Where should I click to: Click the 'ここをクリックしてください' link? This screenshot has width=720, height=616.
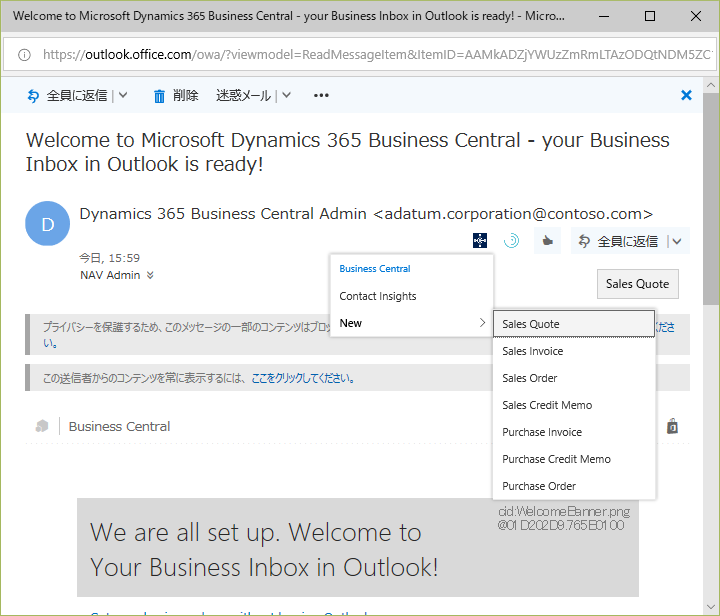(x=302, y=379)
